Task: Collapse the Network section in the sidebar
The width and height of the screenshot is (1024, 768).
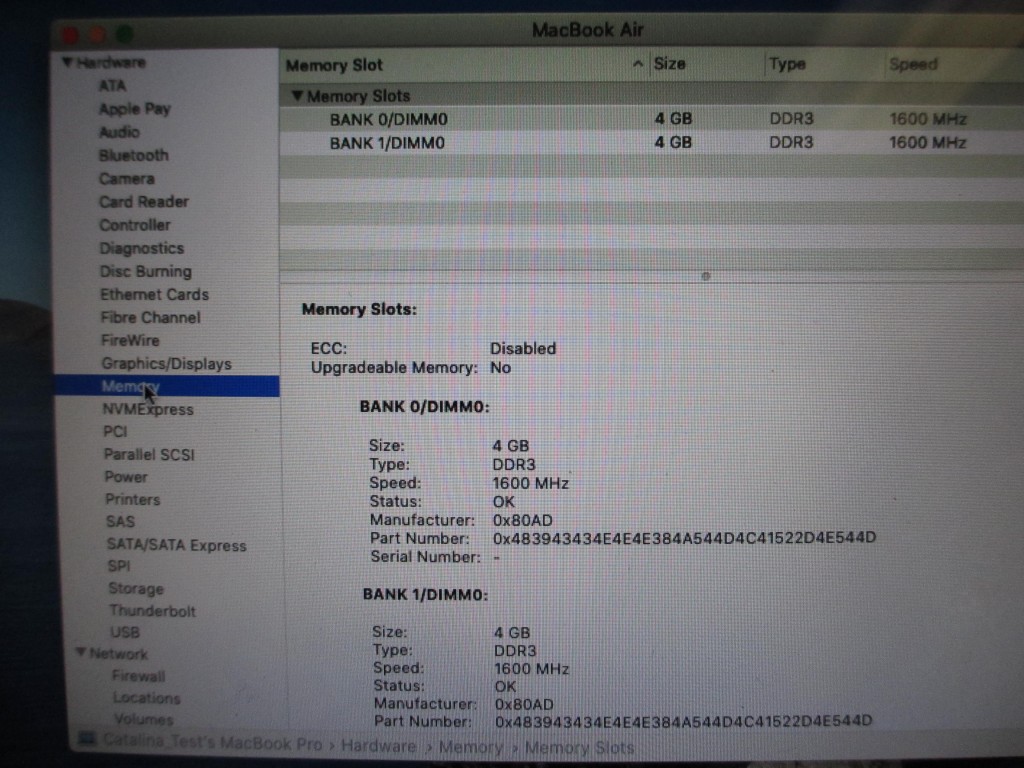Action: 80,652
